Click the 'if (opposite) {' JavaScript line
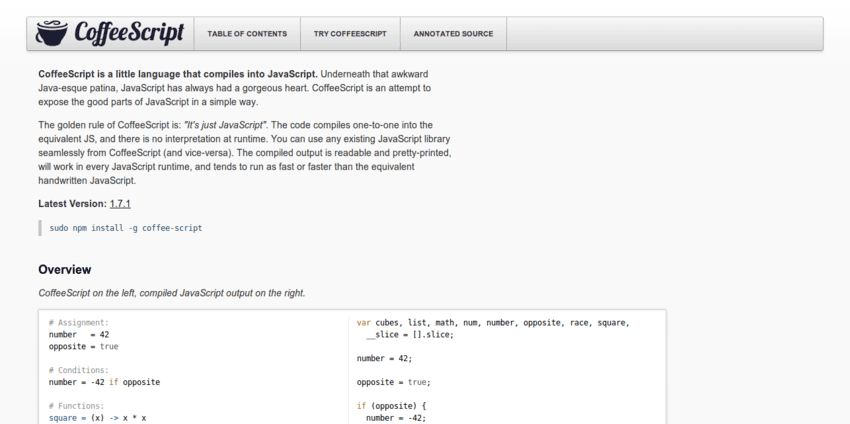The width and height of the screenshot is (850, 424). 389,406
